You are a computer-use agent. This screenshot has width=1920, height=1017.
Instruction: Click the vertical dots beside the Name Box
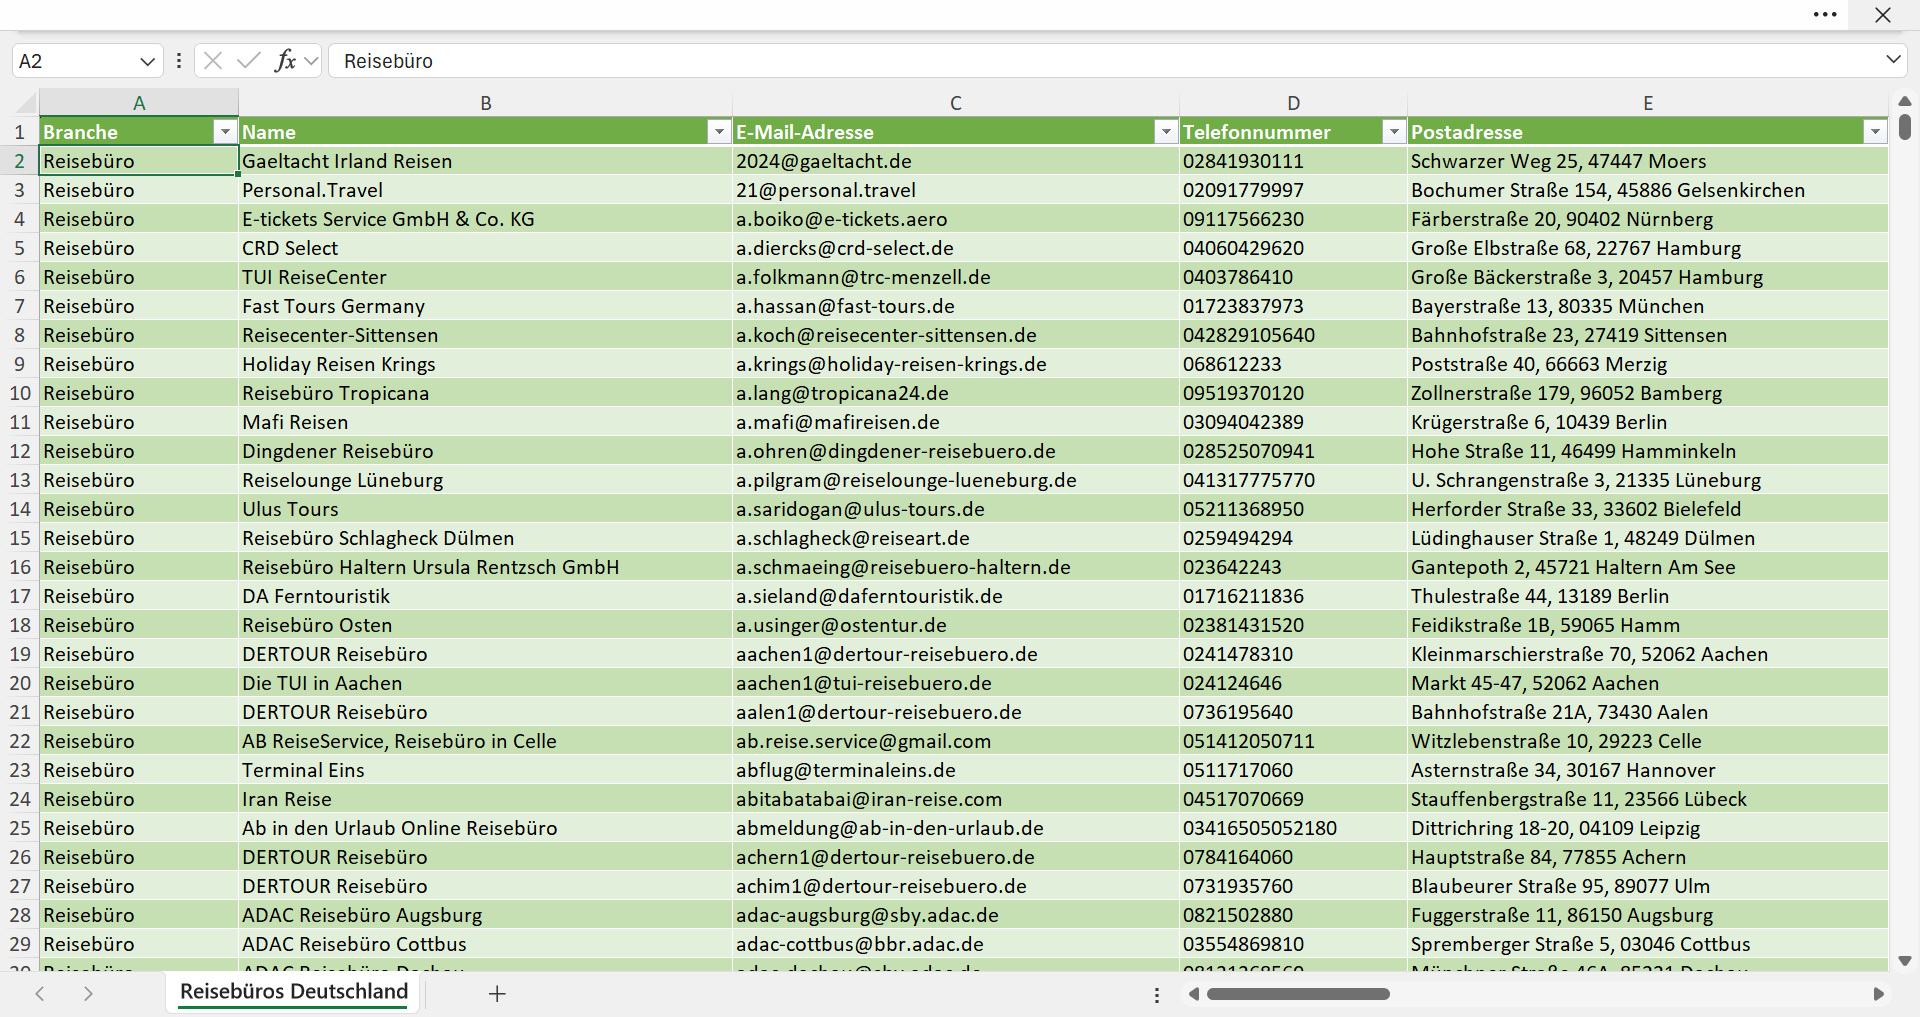(x=179, y=61)
